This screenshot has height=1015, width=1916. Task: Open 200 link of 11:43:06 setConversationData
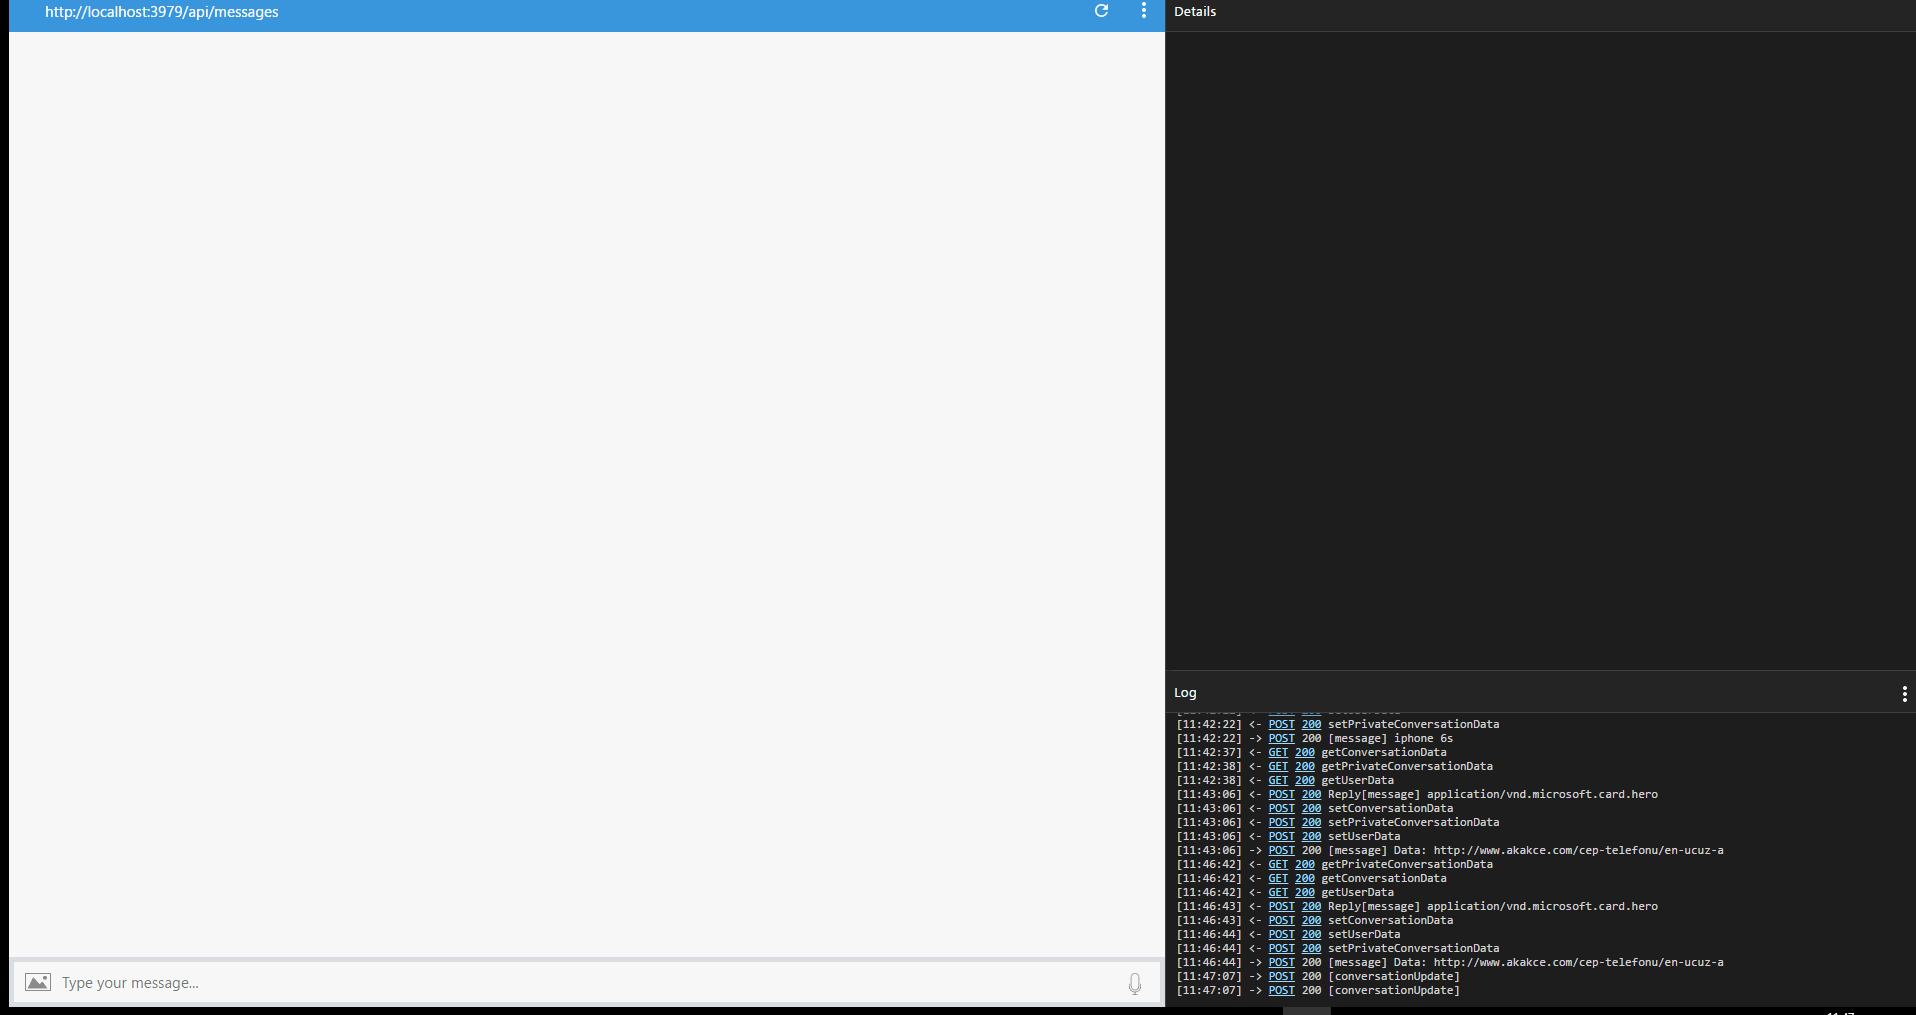click(x=1311, y=808)
